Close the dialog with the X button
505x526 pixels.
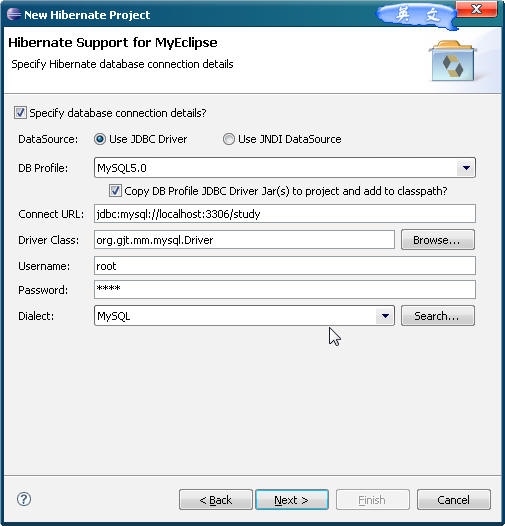[x=476, y=9]
